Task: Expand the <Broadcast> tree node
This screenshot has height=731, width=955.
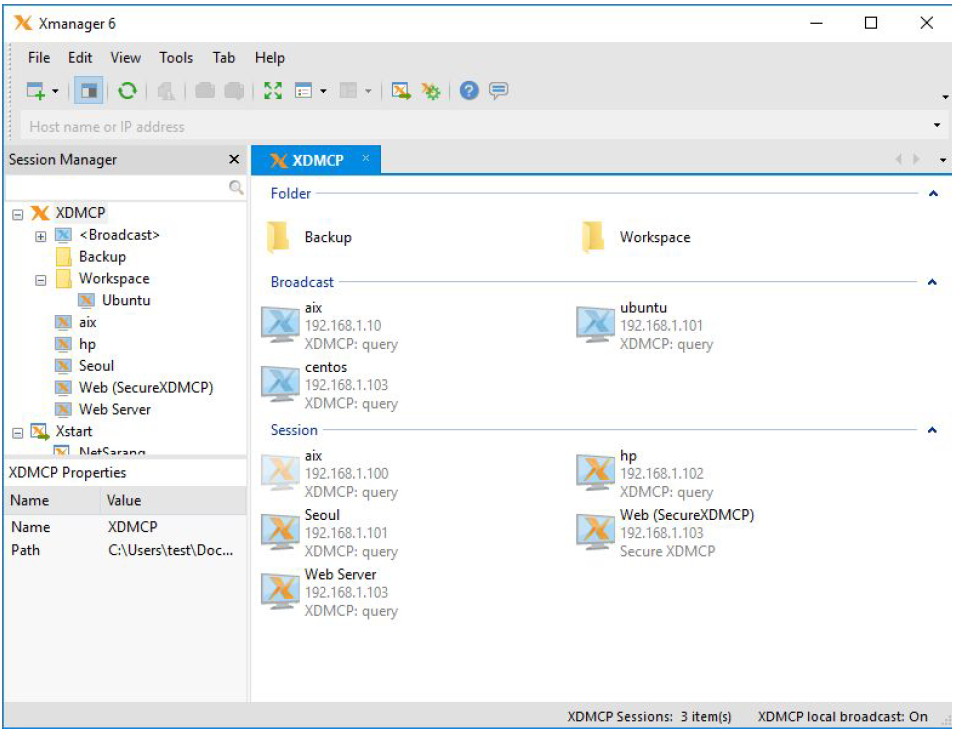Action: coord(41,236)
